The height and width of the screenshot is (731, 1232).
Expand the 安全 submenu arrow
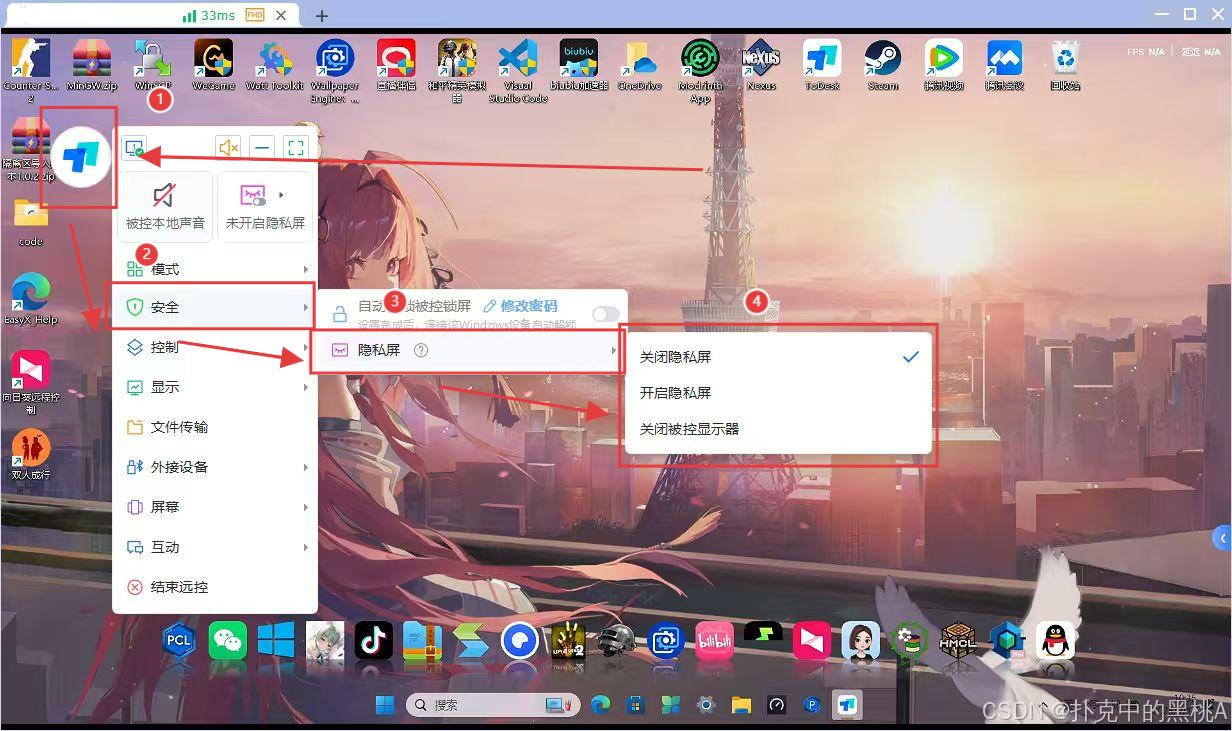306,307
